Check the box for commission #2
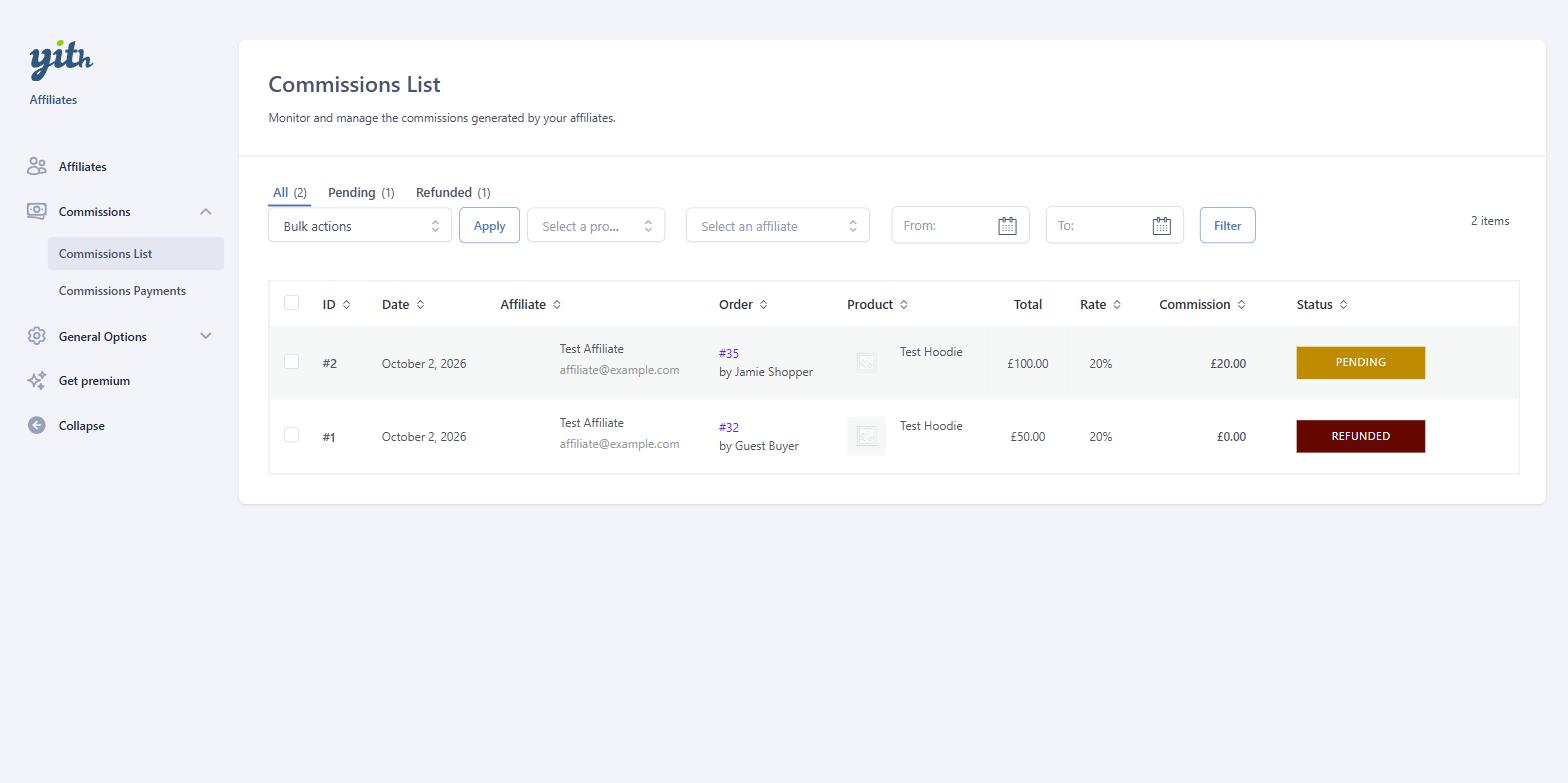 click(291, 361)
